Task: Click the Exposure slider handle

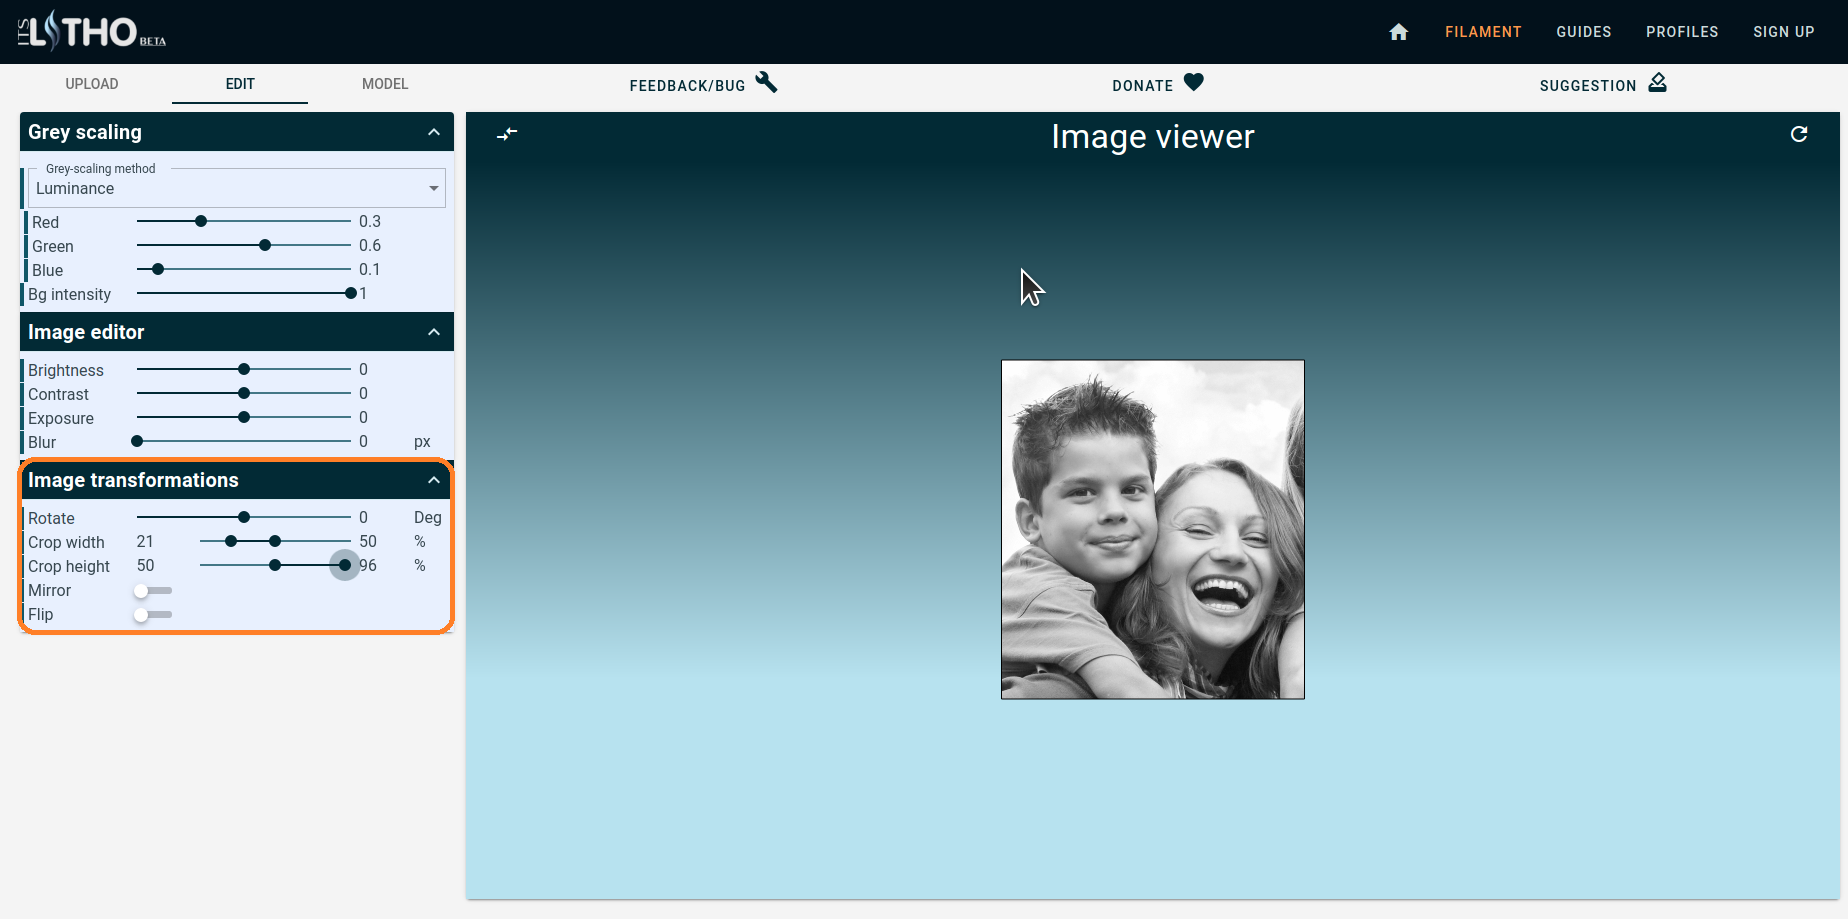Action: (244, 417)
